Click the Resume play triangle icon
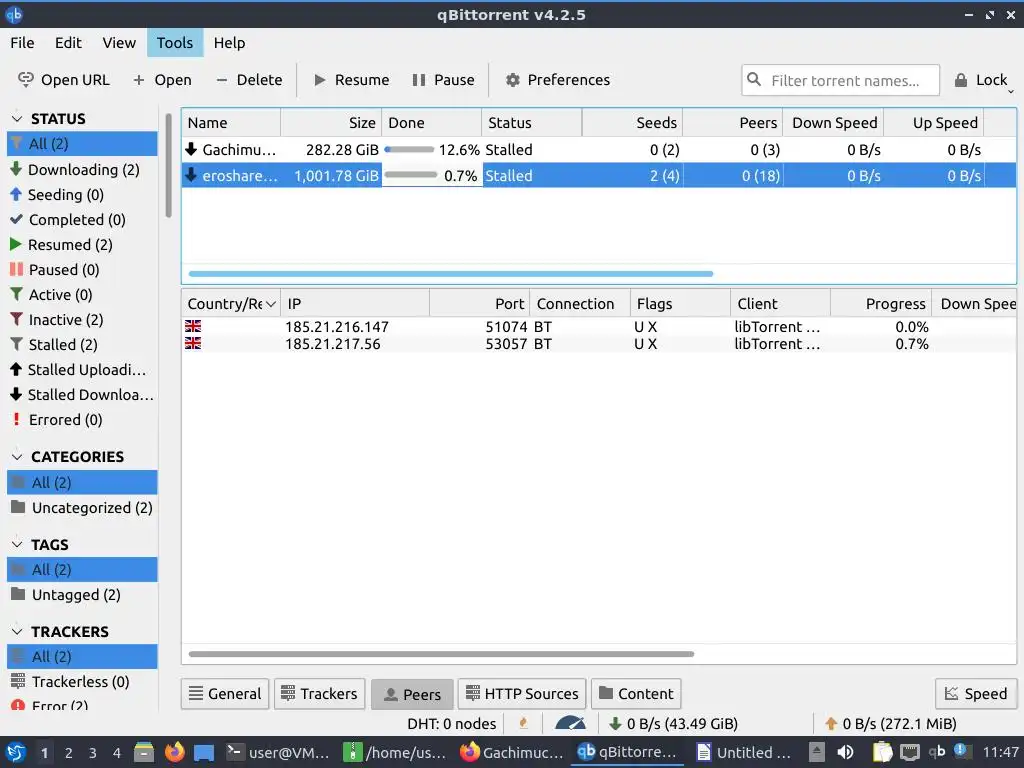This screenshot has width=1024, height=768. [x=319, y=80]
